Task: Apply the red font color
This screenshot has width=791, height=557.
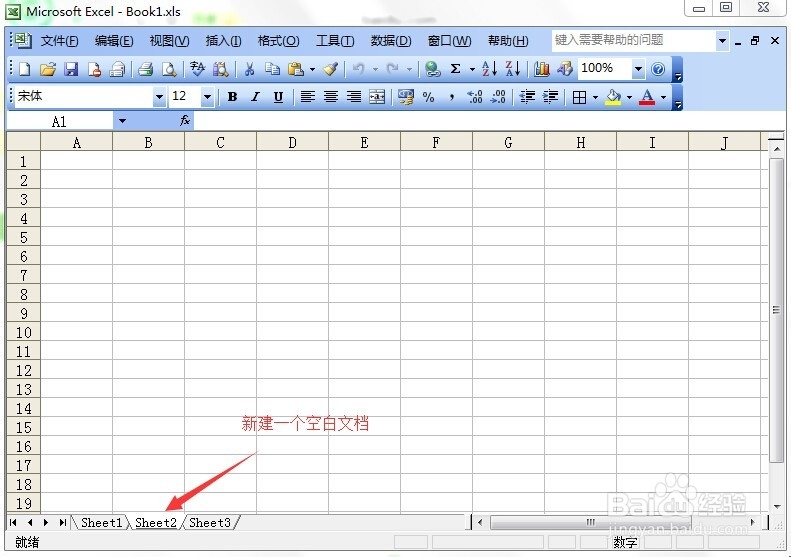Action: click(647, 96)
